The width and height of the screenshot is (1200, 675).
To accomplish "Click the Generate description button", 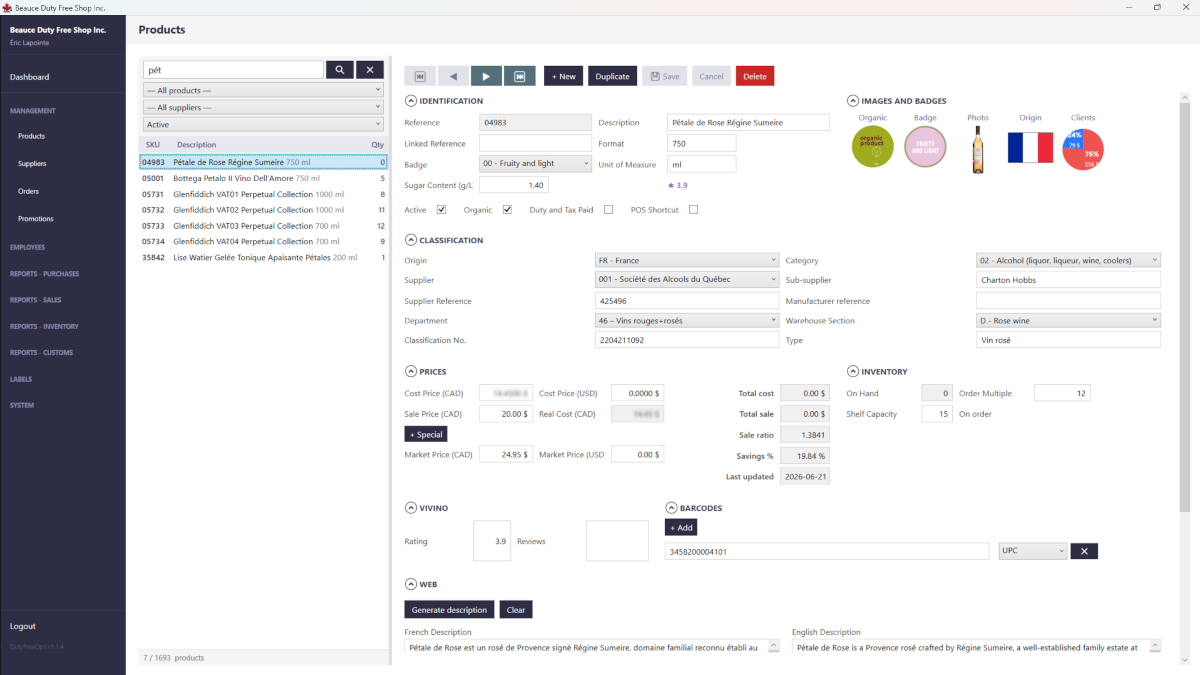I will [x=449, y=609].
